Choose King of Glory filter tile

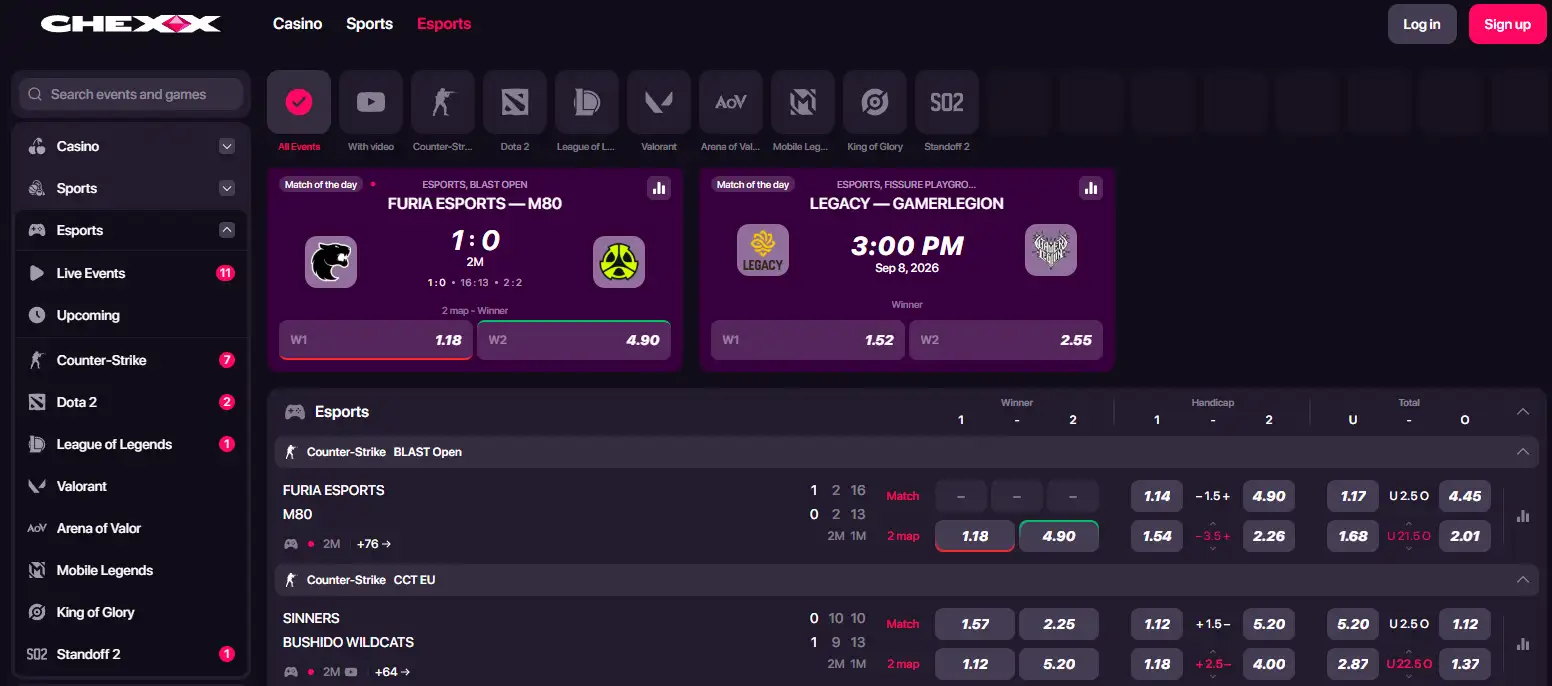pyautogui.click(x=875, y=102)
